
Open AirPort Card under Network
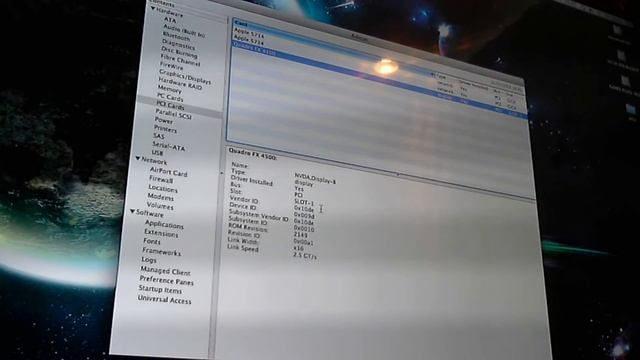[x=168, y=171]
